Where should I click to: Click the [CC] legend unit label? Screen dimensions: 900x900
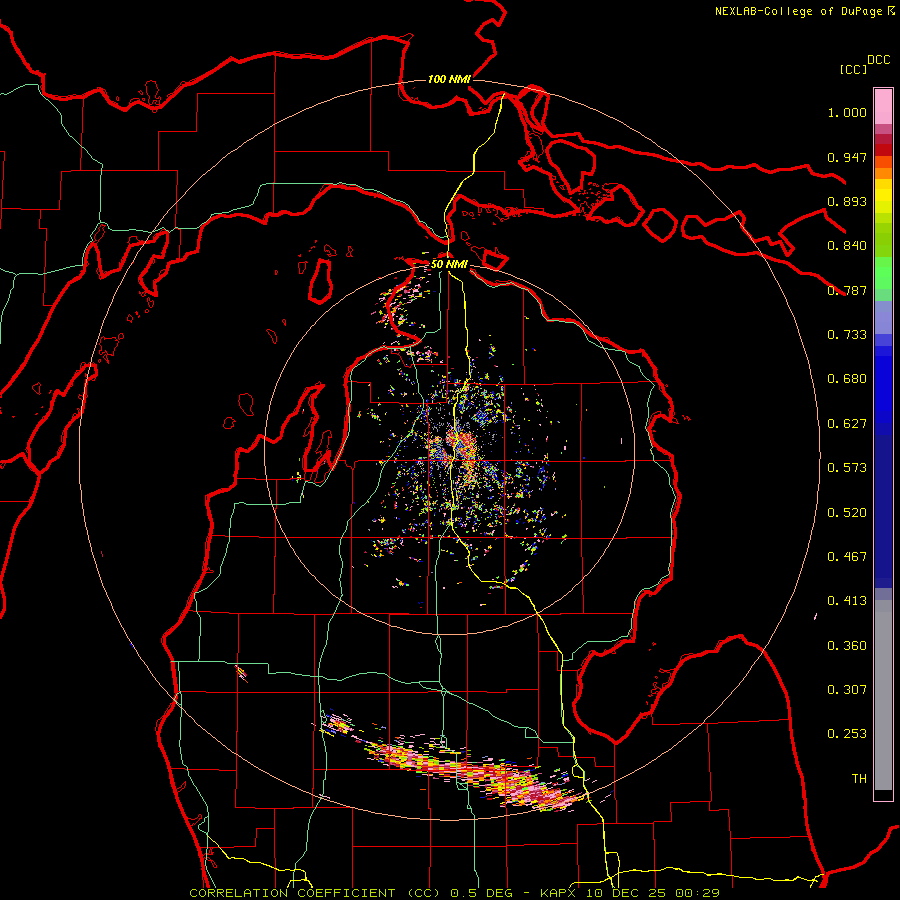853,69
